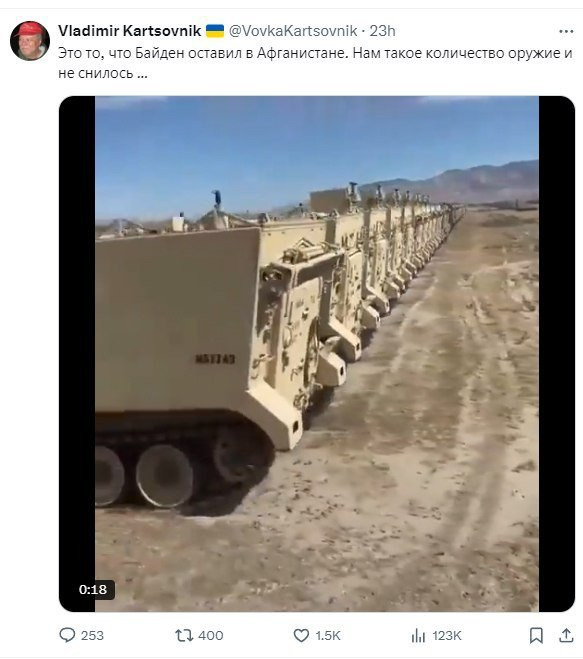Click the 0:18 video duration badge
This screenshot has height=659, width=583.
[x=93, y=589]
